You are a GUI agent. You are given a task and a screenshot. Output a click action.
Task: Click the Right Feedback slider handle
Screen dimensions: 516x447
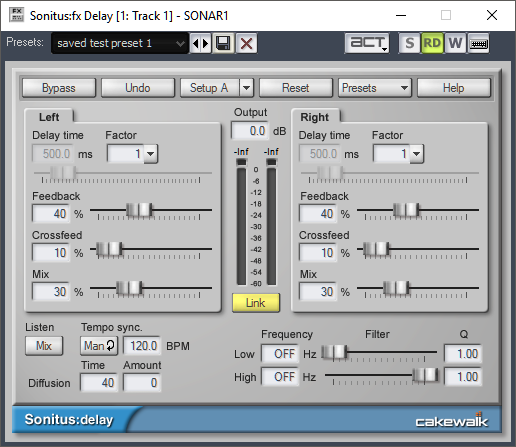point(406,210)
